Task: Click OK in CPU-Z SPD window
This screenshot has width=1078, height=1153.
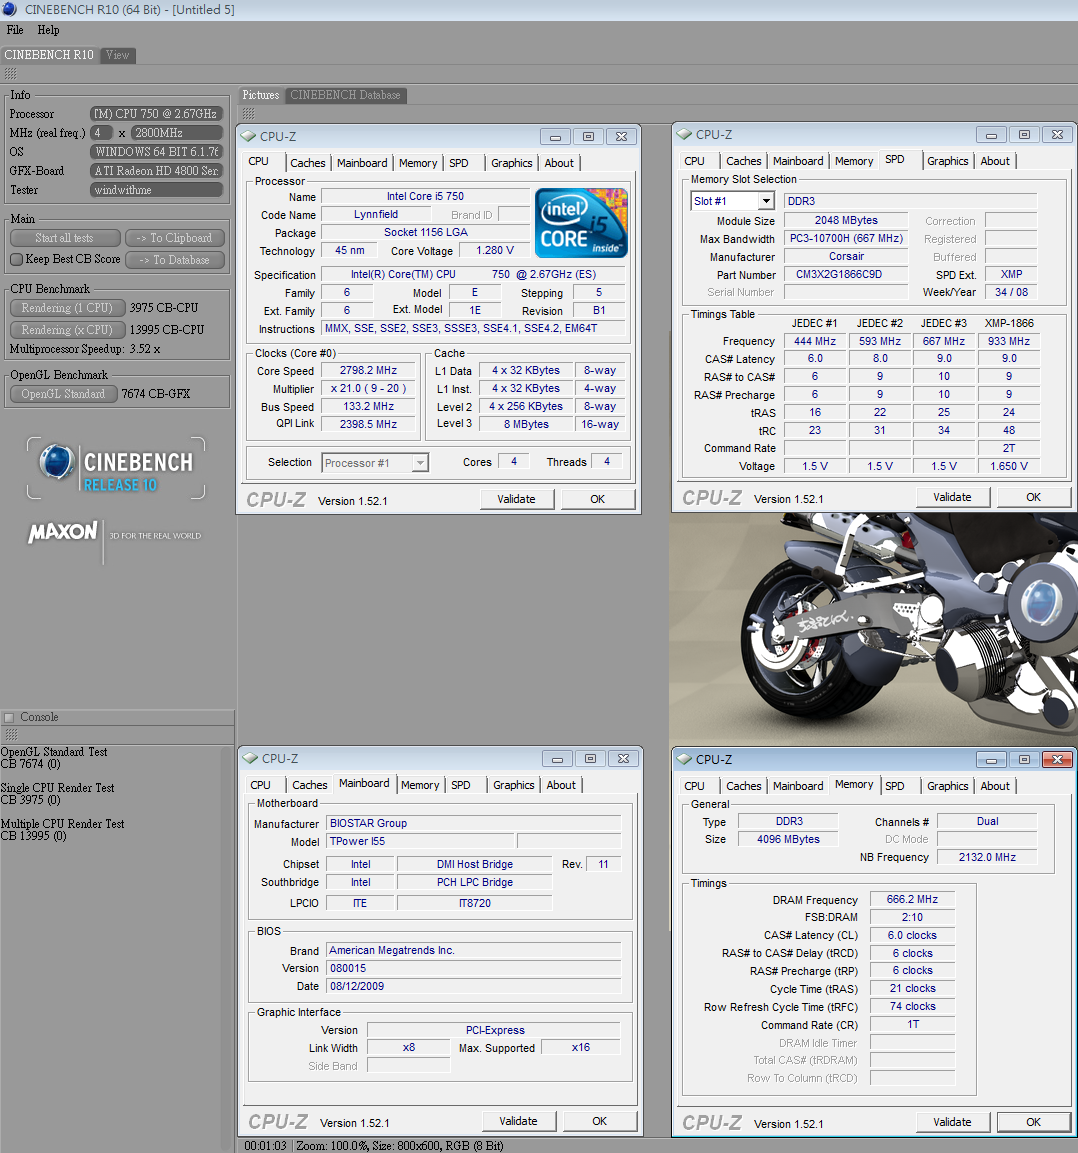Action: [1033, 498]
